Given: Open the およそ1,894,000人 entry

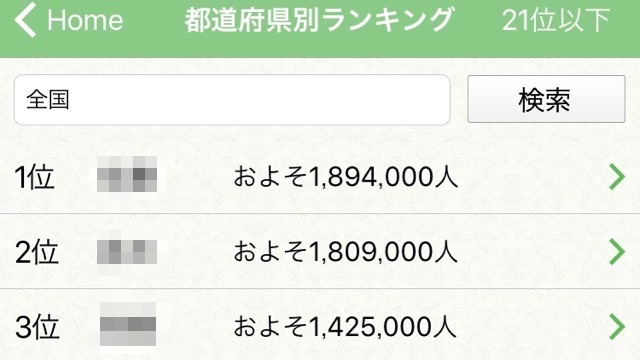Looking at the screenshot, I should [345, 177].
